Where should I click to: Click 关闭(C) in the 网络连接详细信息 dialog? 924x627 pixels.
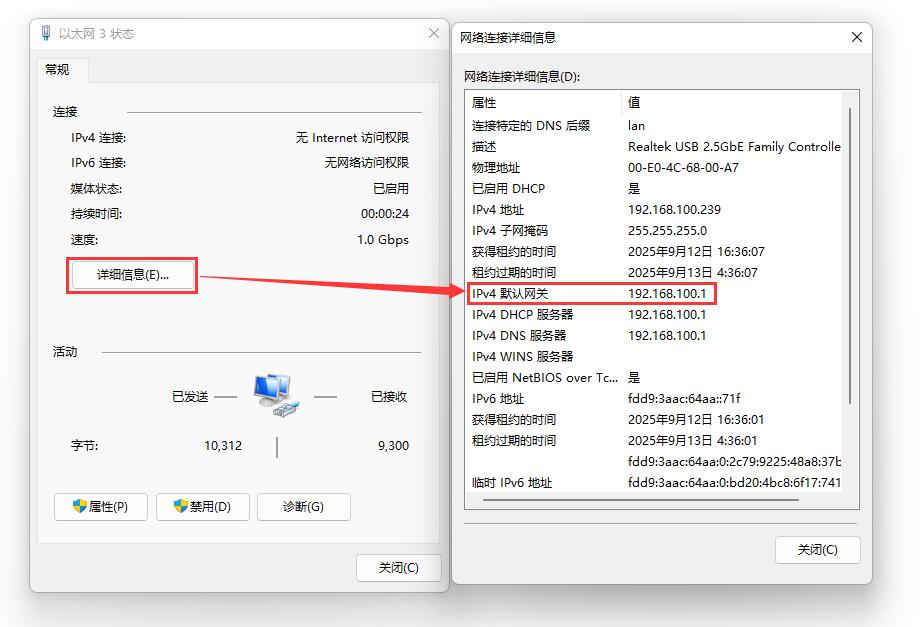coord(817,550)
